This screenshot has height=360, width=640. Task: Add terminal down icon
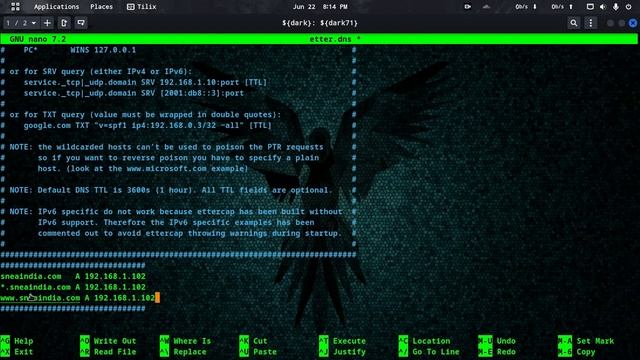click(81, 23)
